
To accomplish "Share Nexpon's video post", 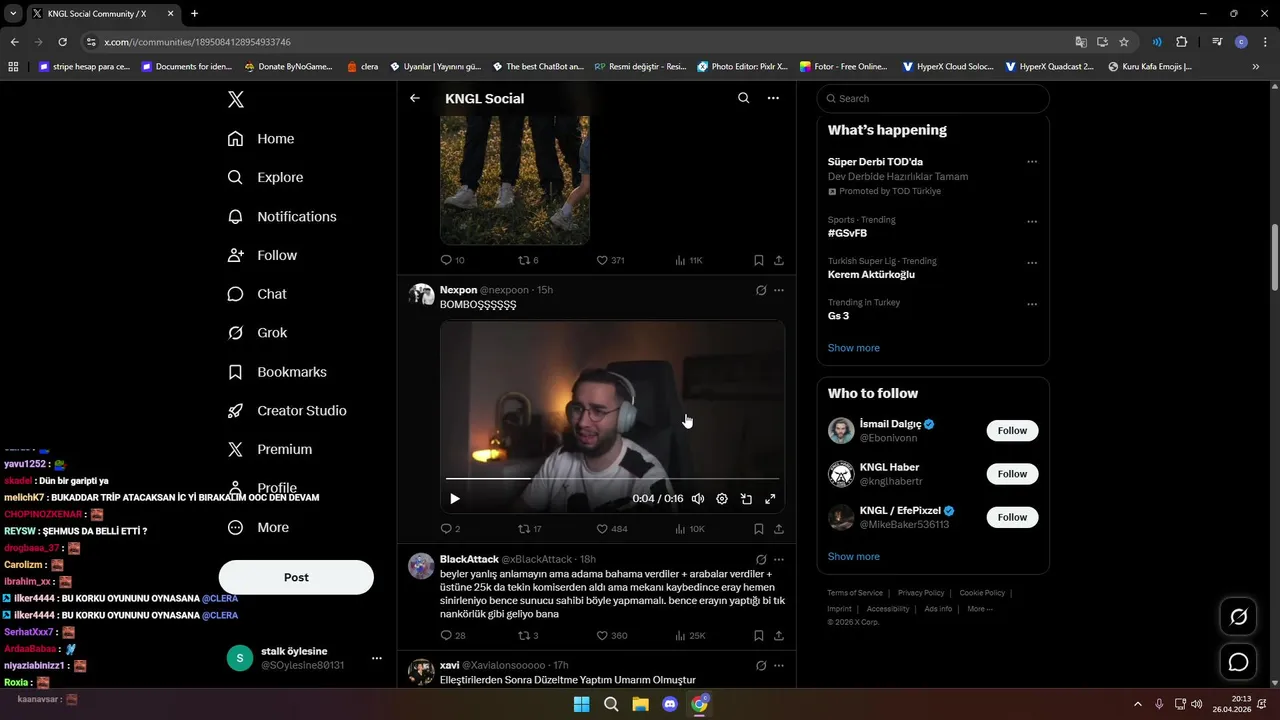I will (x=779, y=529).
